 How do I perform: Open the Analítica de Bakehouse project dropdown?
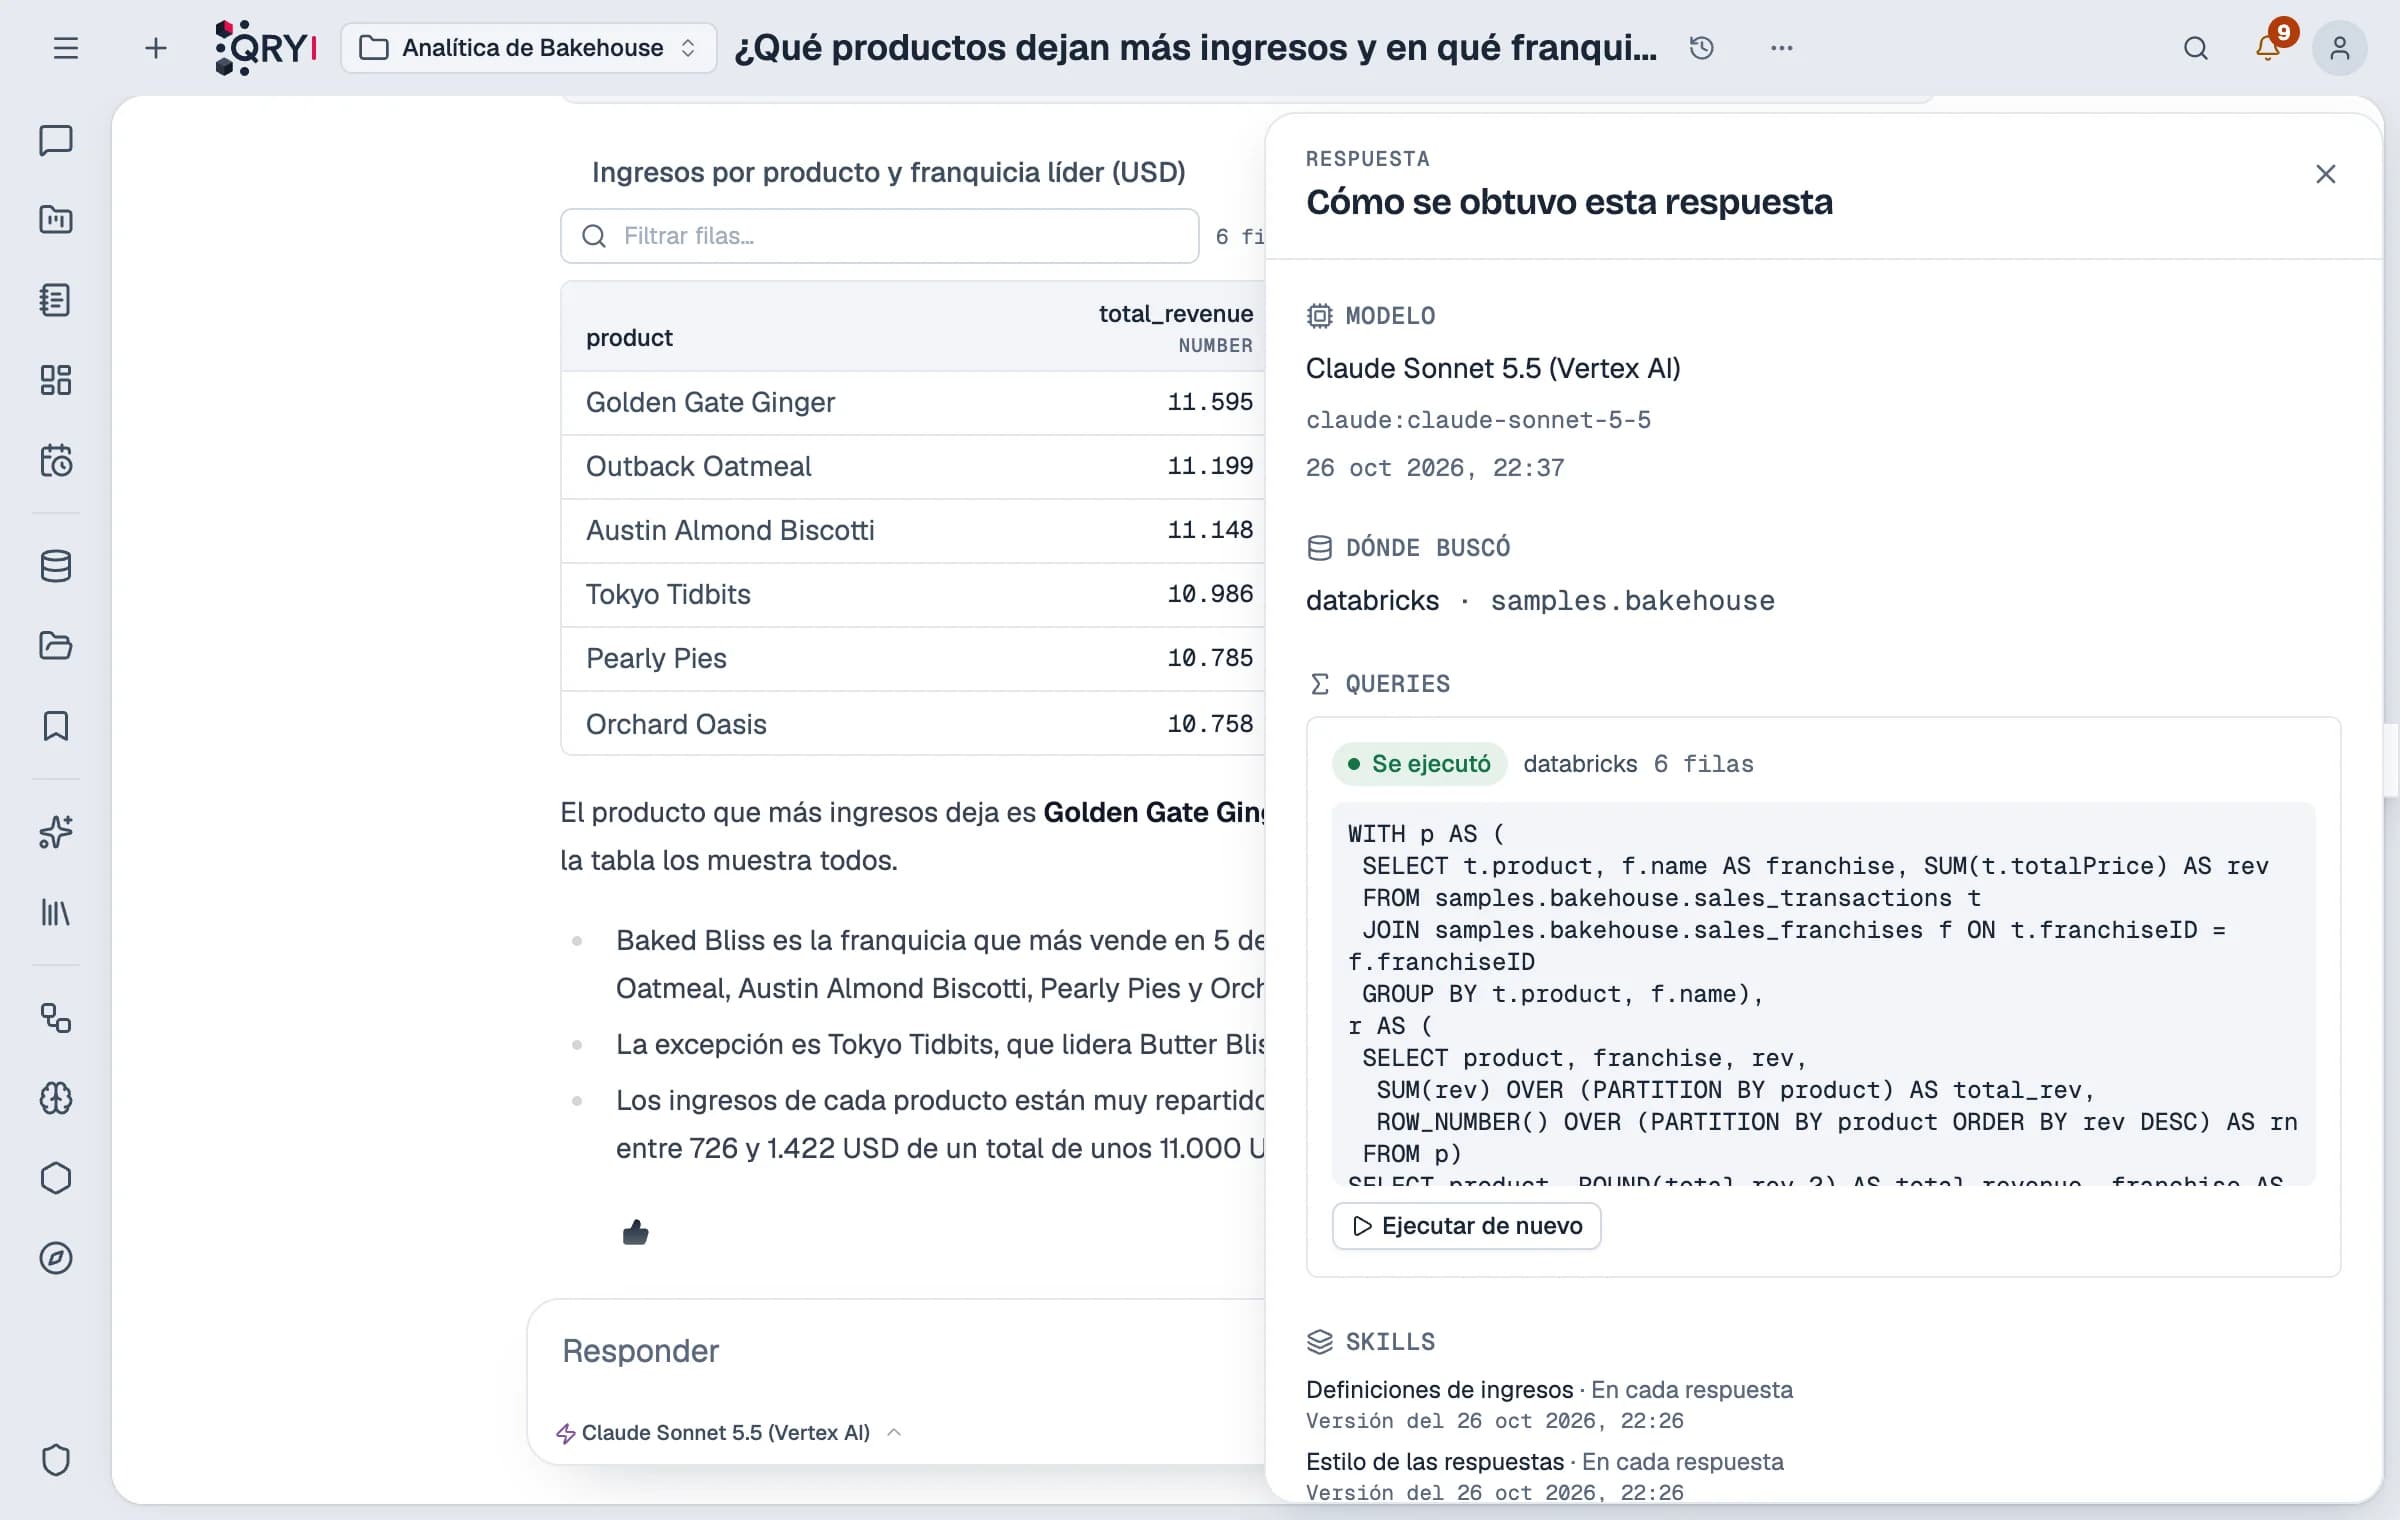click(x=528, y=48)
